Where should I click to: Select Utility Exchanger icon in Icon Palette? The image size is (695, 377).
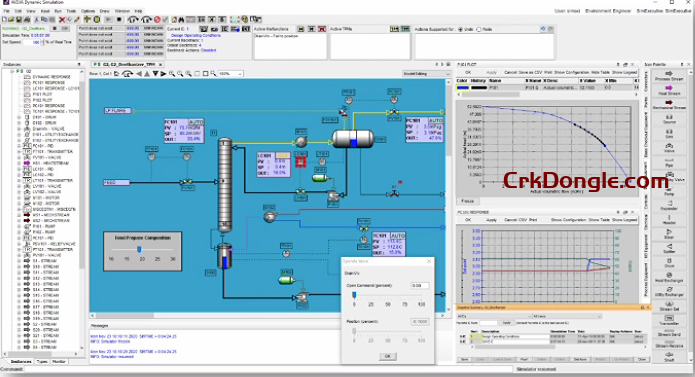(x=669, y=291)
